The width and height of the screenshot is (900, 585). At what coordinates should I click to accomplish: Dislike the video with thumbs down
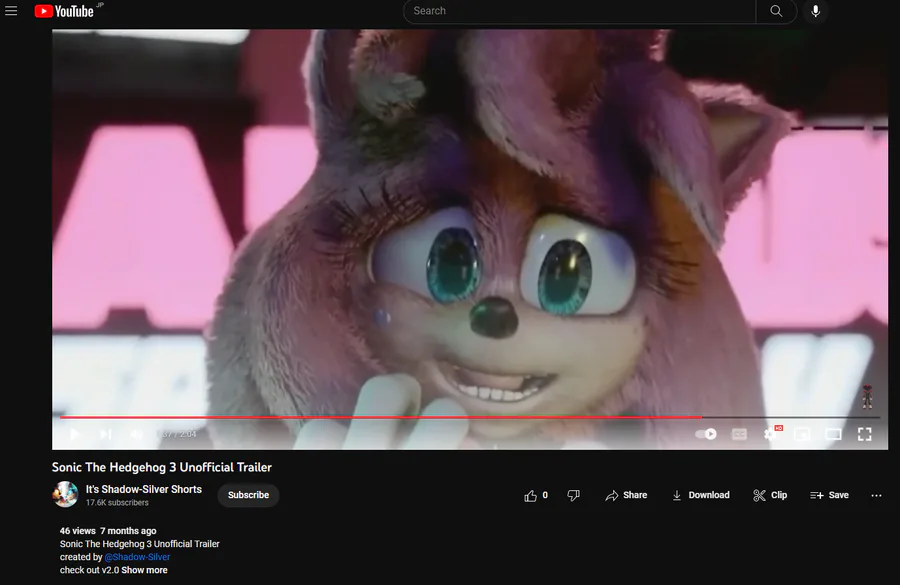pyautogui.click(x=573, y=495)
